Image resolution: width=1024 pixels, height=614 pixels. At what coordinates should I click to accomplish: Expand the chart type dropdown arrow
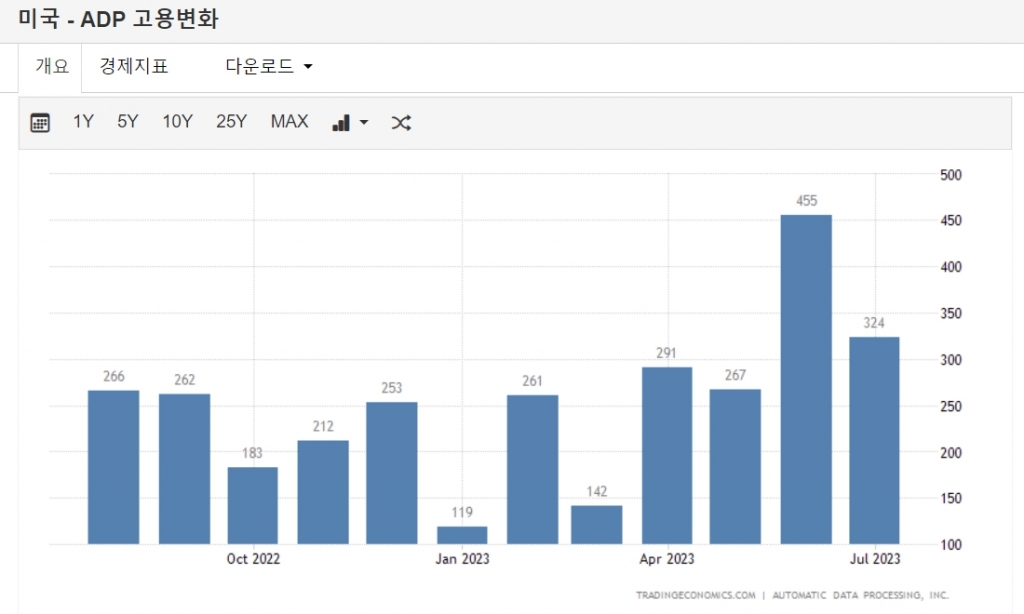[x=364, y=122]
